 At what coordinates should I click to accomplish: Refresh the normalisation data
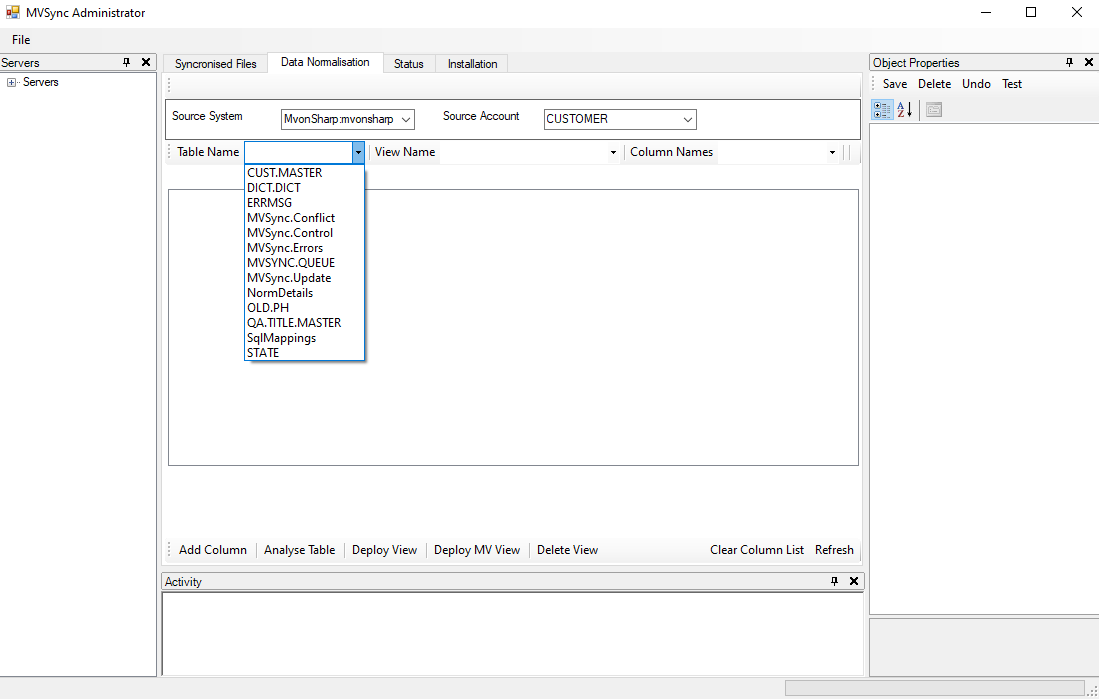(834, 550)
